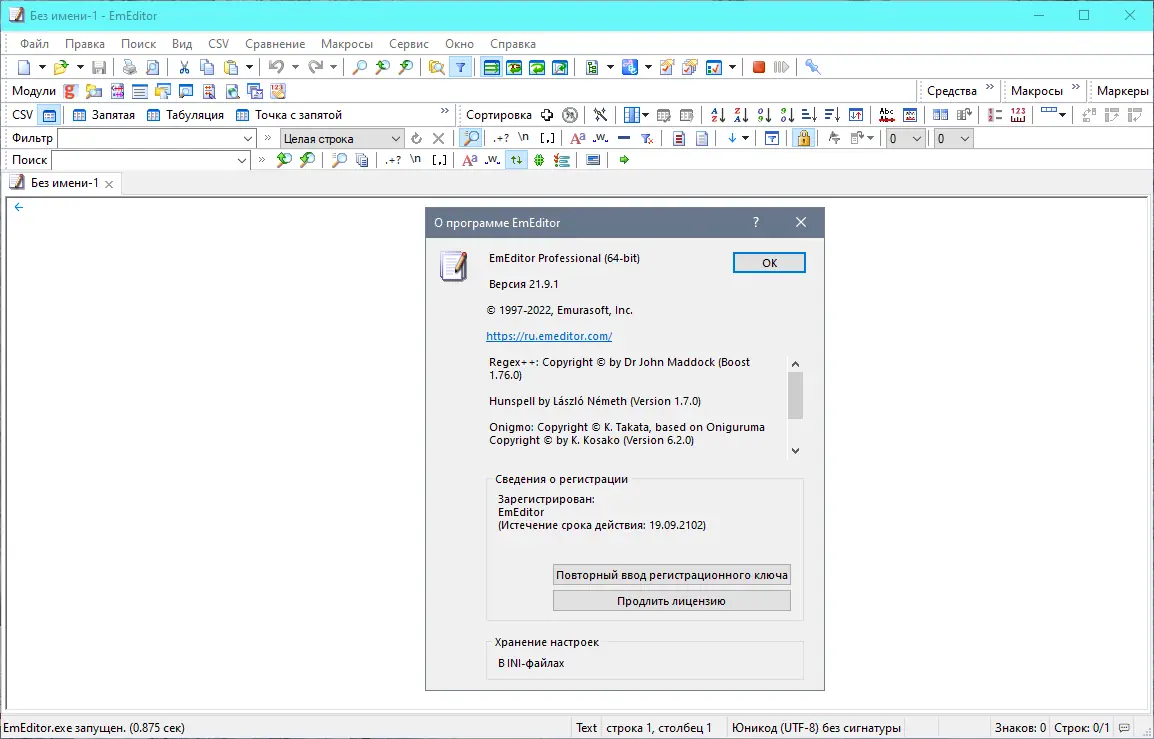Image resolution: width=1154 pixels, height=739 pixels.
Task: Toggle the padlock icon in Фильтр bar
Action: coord(803,138)
